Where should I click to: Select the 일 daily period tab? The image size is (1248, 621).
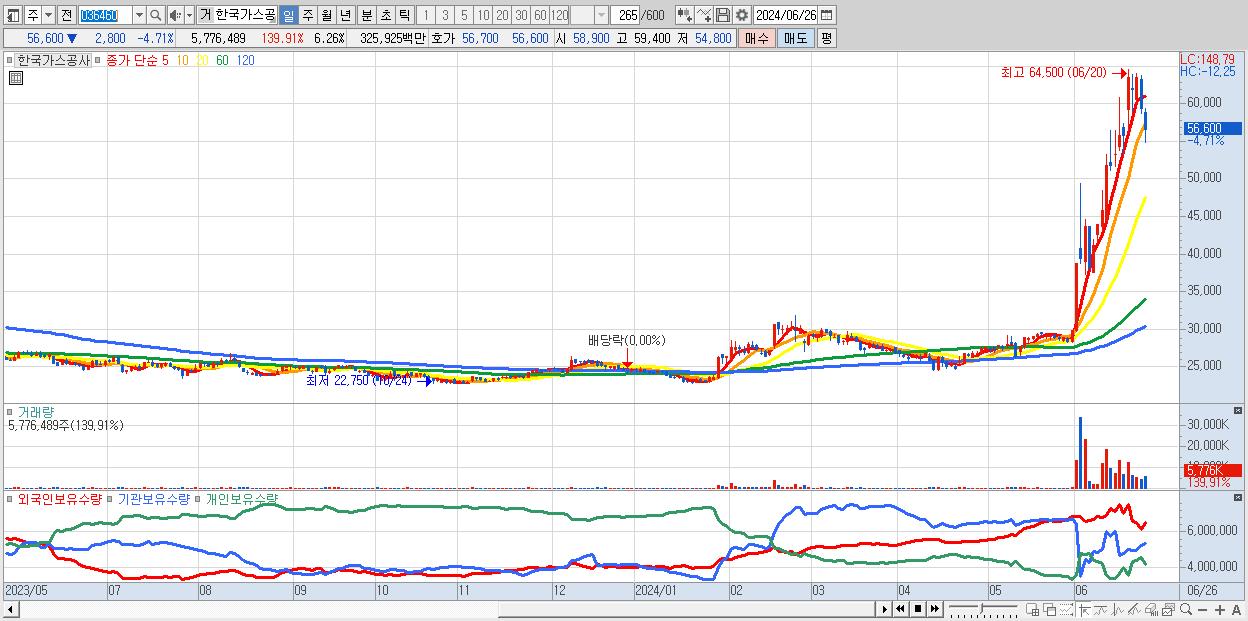[288, 15]
